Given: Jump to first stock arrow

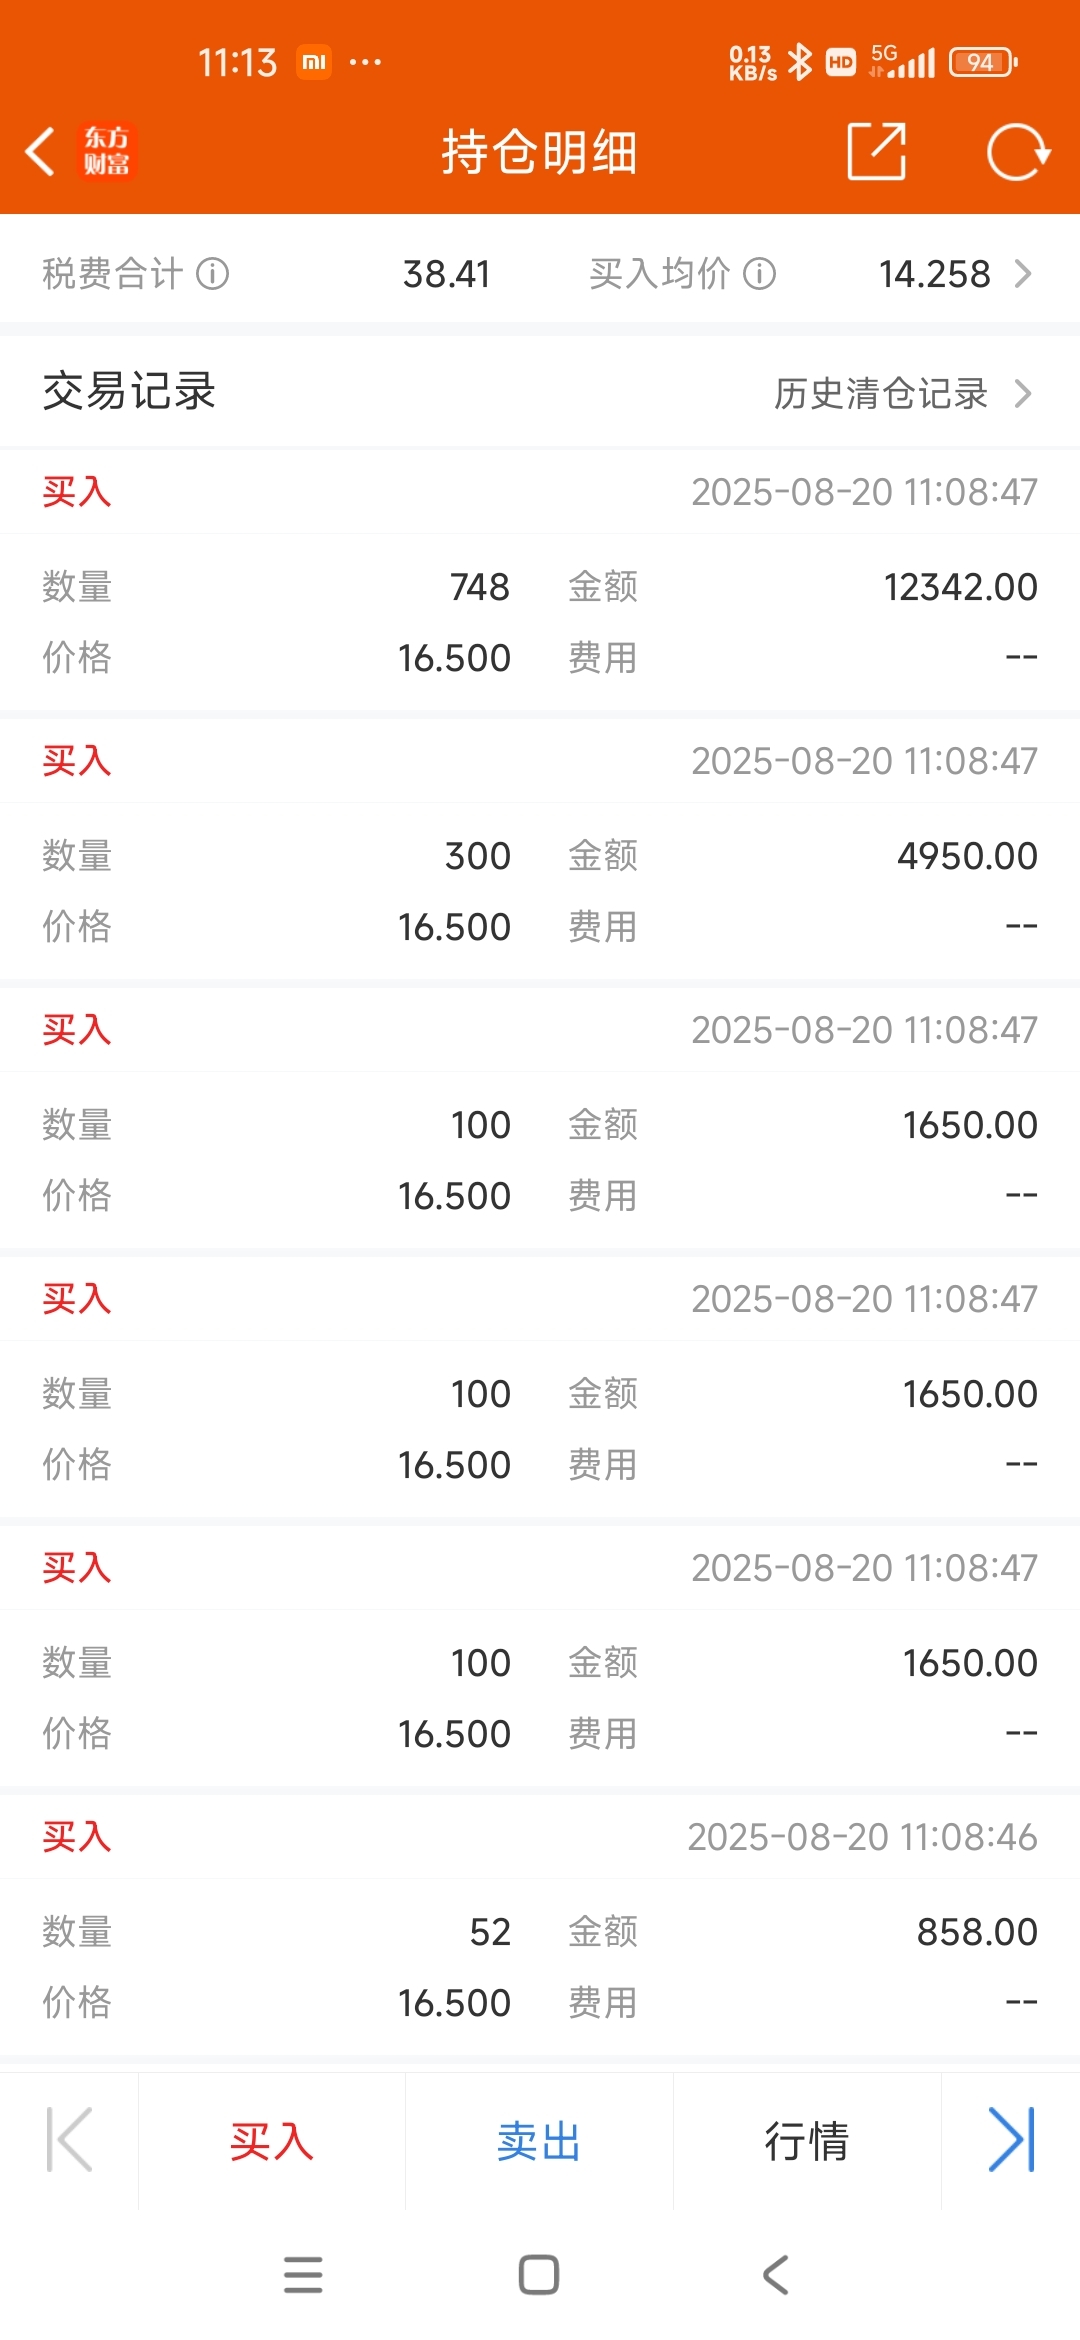Looking at the screenshot, I should (69, 2140).
